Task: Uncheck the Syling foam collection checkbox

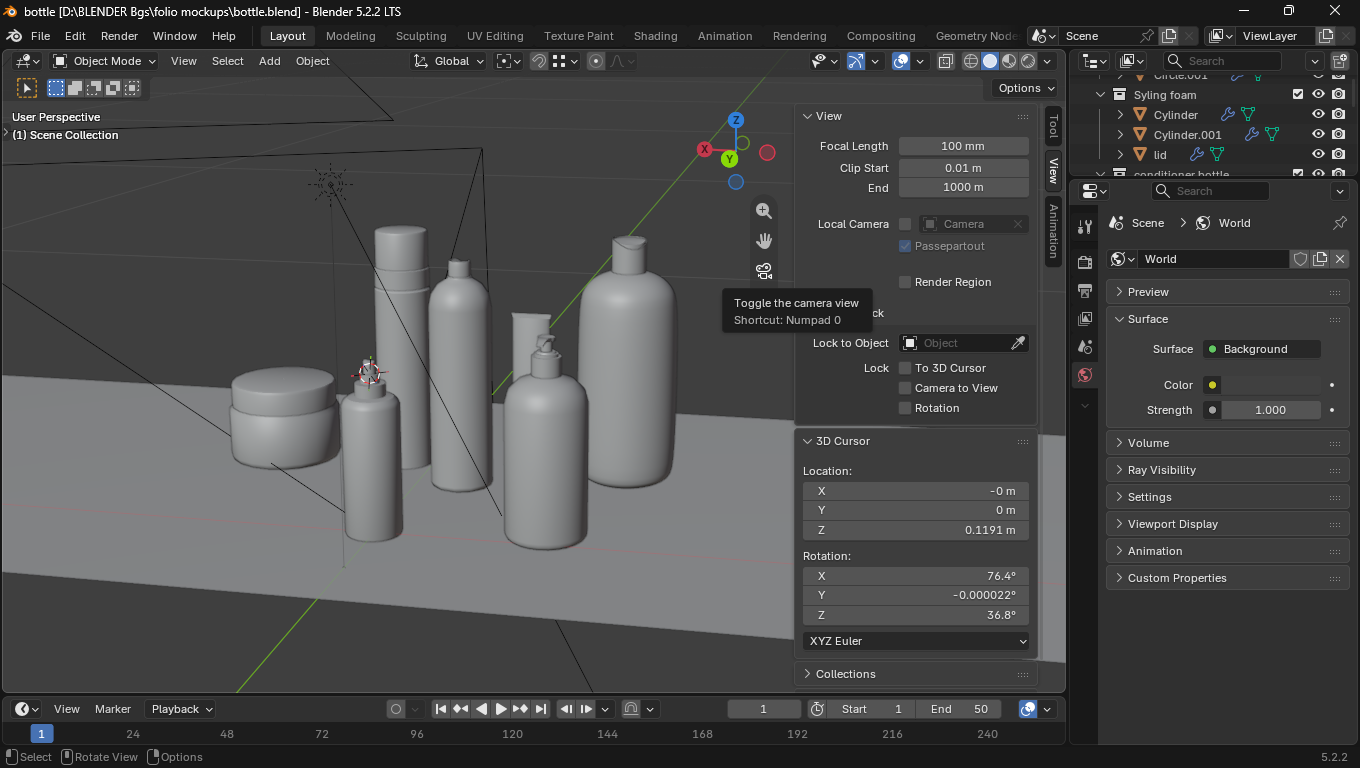Action: click(1298, 95)
